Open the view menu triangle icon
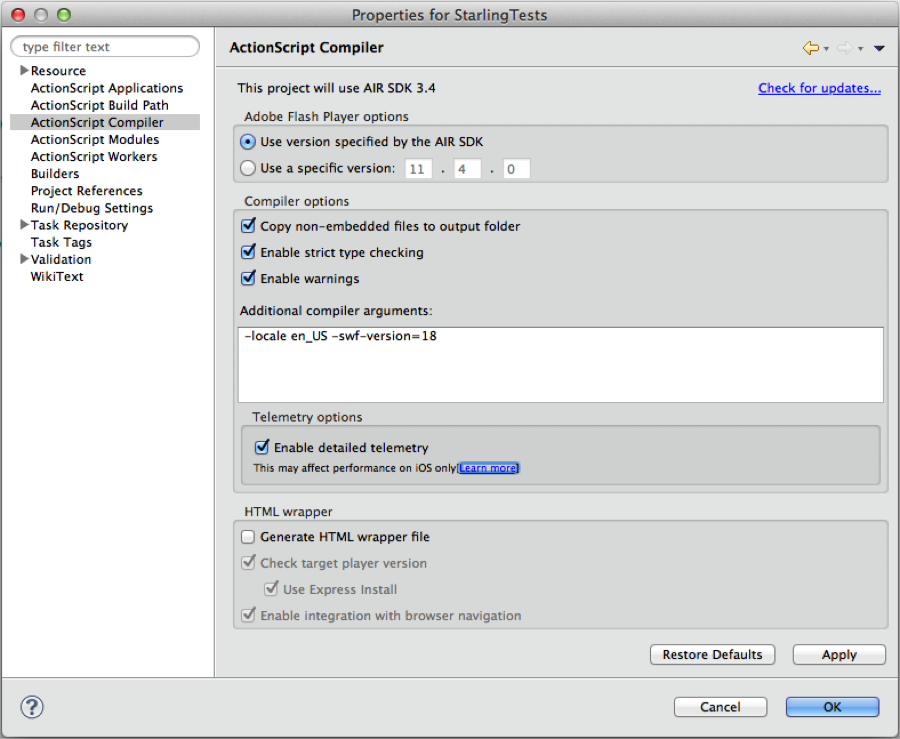The width and height of the screenshot is (900, 739). click(x=879, y=48)
